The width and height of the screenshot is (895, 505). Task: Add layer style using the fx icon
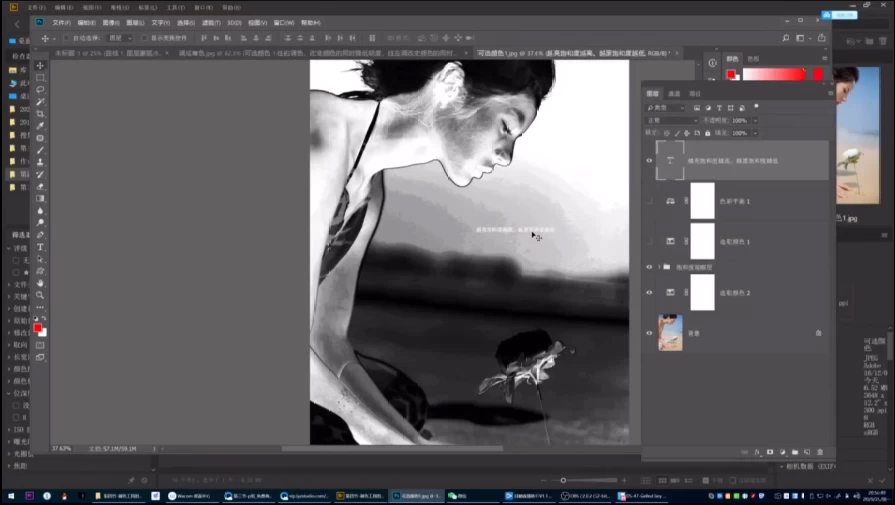757,452
